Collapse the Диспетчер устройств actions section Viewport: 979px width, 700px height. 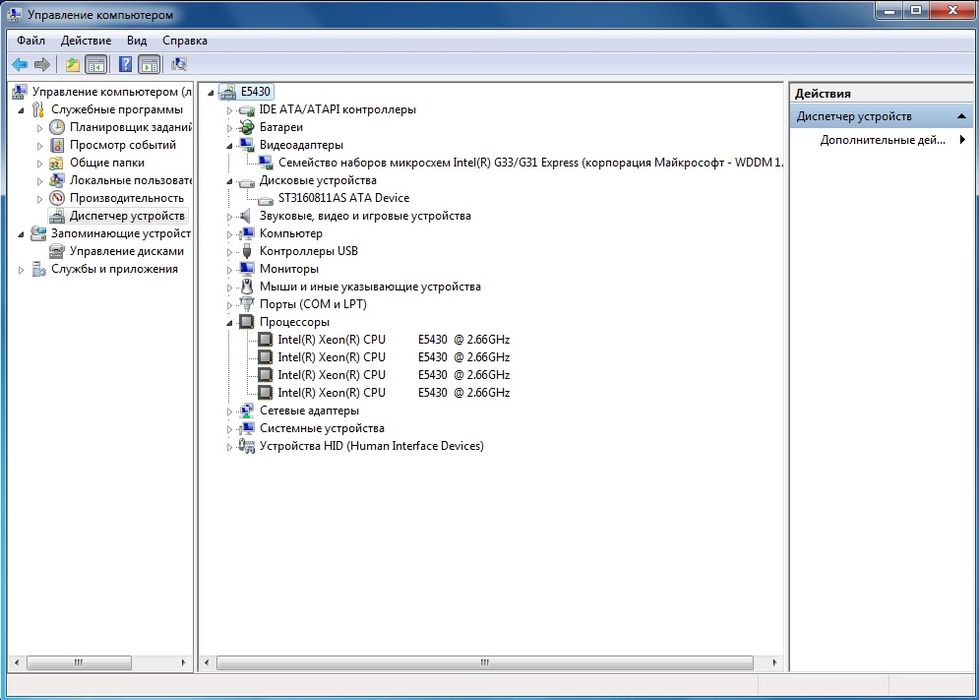coord(961,116)
